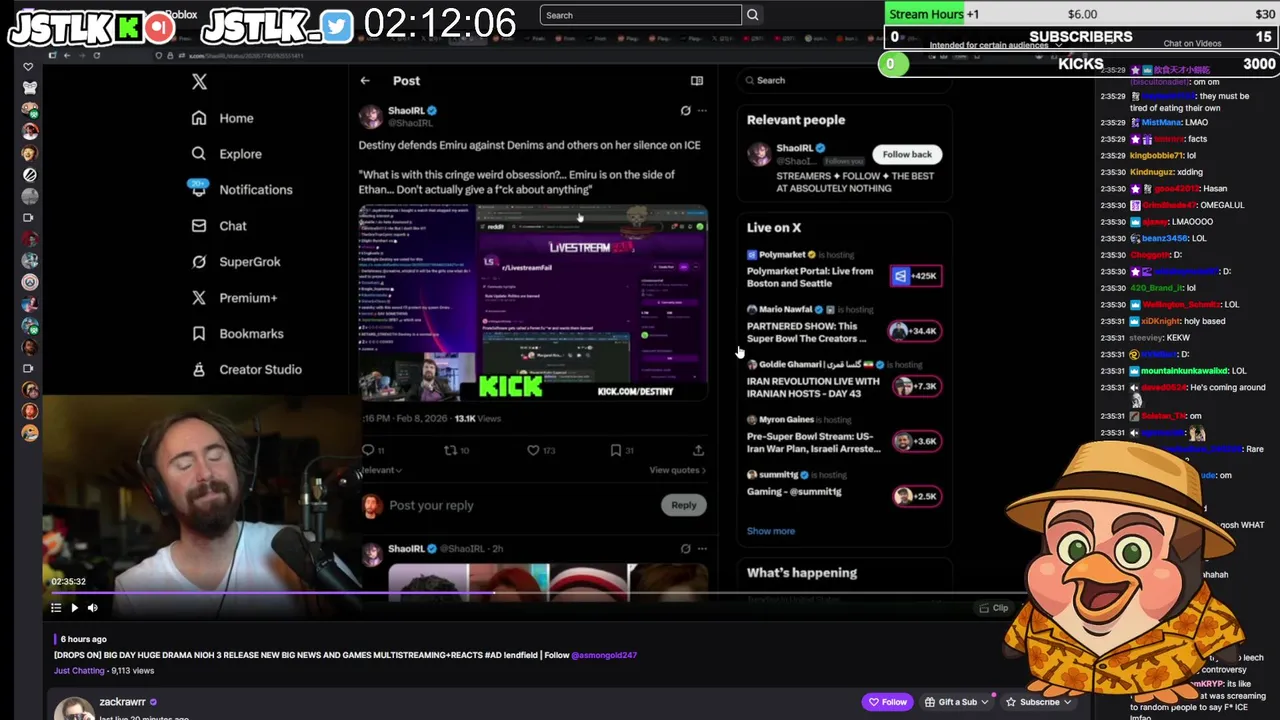
Task: Open Myron Gaines Pre-Super Bowl Stream entry
Action: [844, 436]
